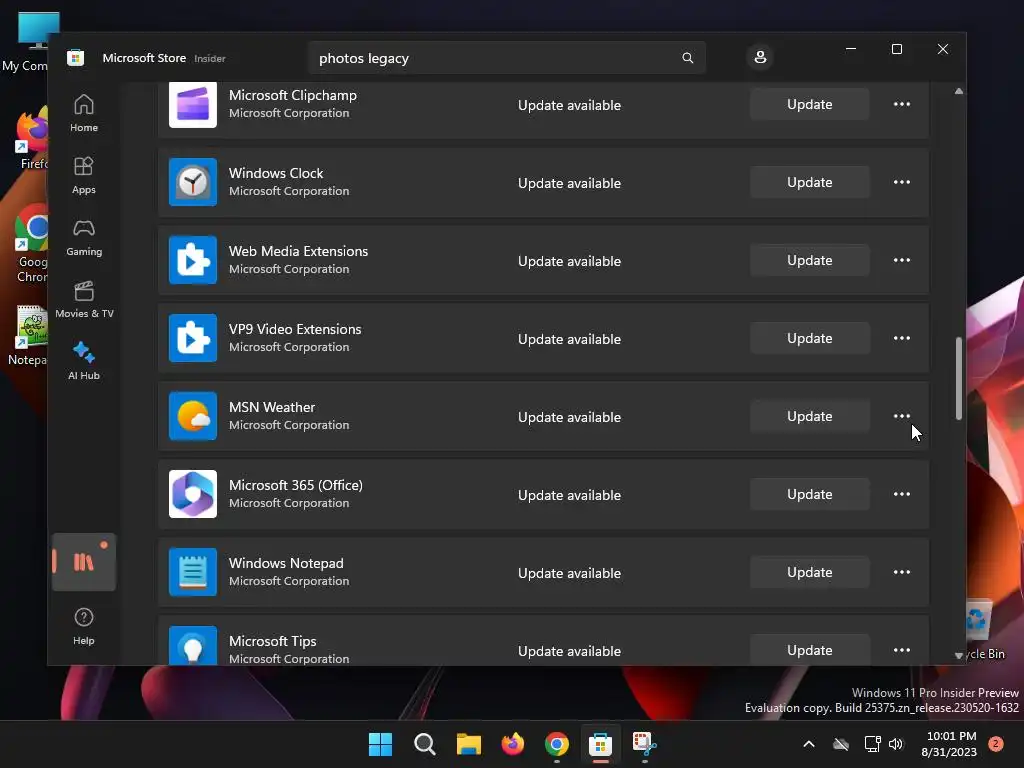Select the Library icon in sidebar

tap(84, 562)
